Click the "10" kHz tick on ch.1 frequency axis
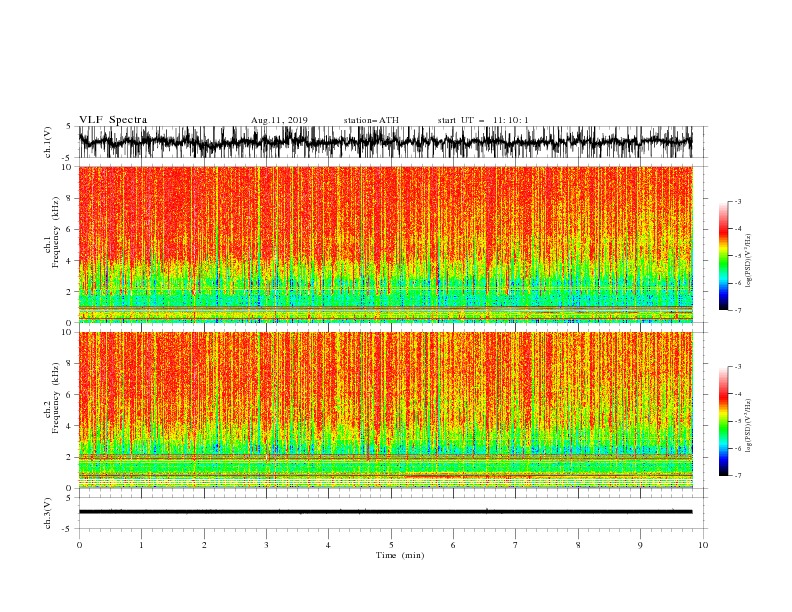The image size is (792, 612). (x=67, y=167)
